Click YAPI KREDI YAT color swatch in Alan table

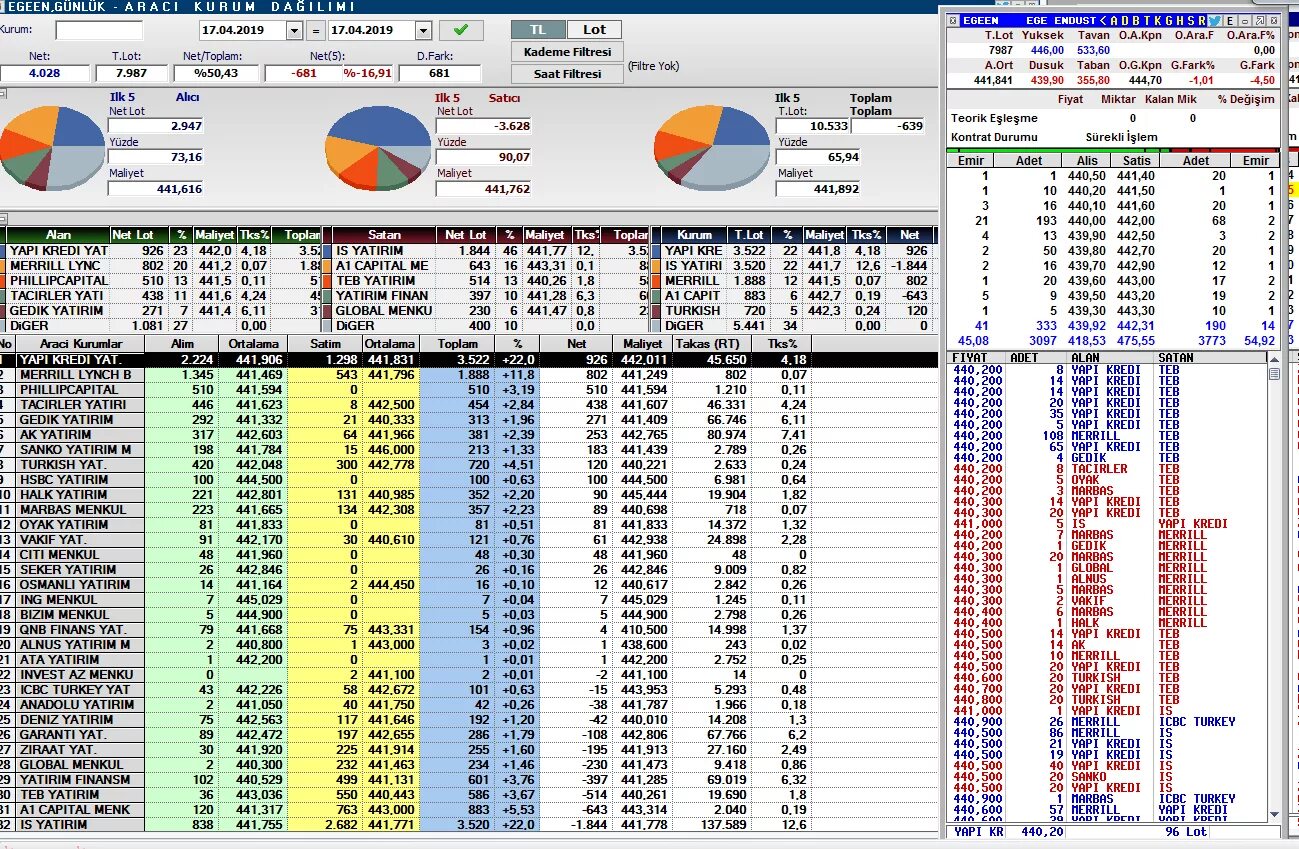click(x=3, y=250)
